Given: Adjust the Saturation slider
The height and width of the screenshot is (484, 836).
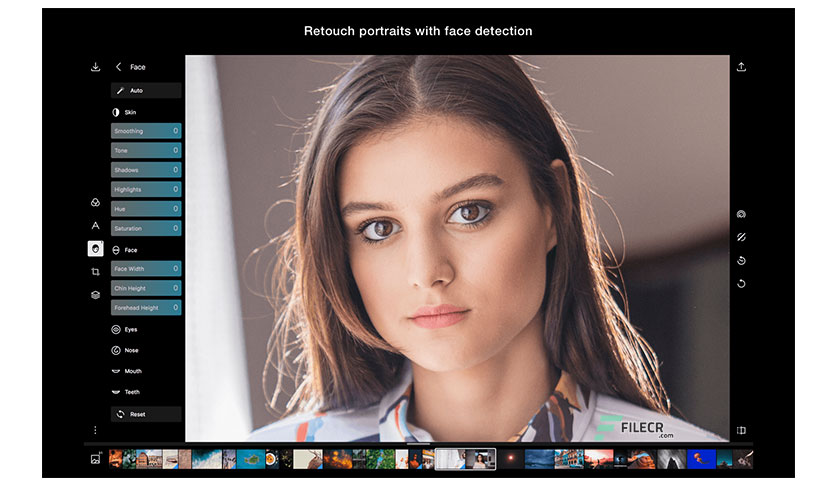Looking at the screenshot, I should pyautogui.click(x=146, y=228).
